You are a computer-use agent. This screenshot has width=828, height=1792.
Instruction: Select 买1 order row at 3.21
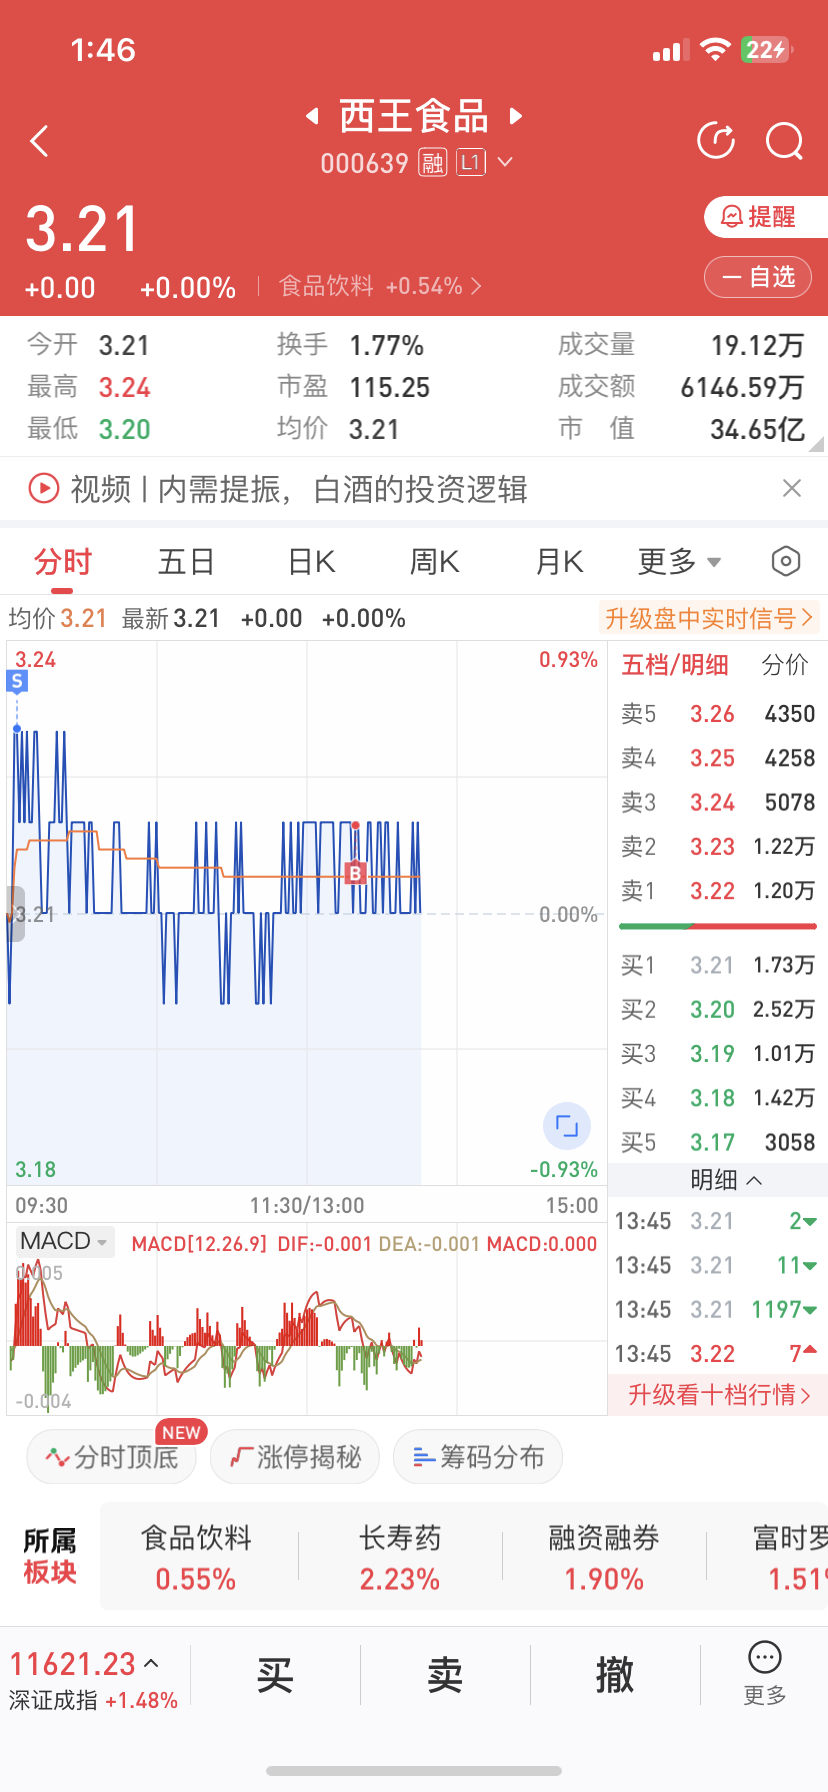[718, 965]
